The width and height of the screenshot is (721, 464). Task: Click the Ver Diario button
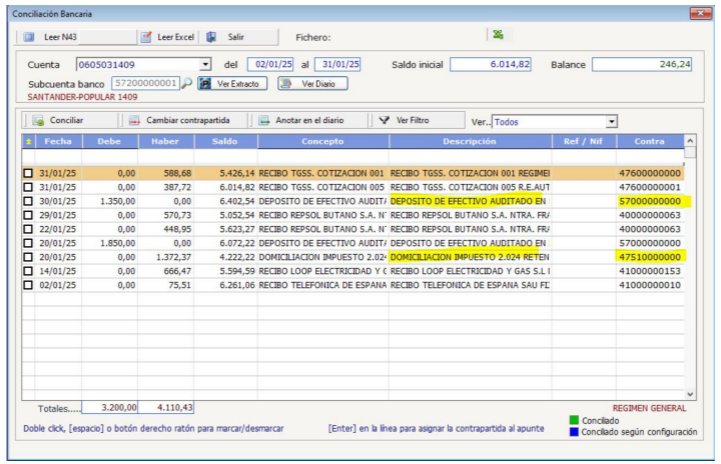[313, 84]
